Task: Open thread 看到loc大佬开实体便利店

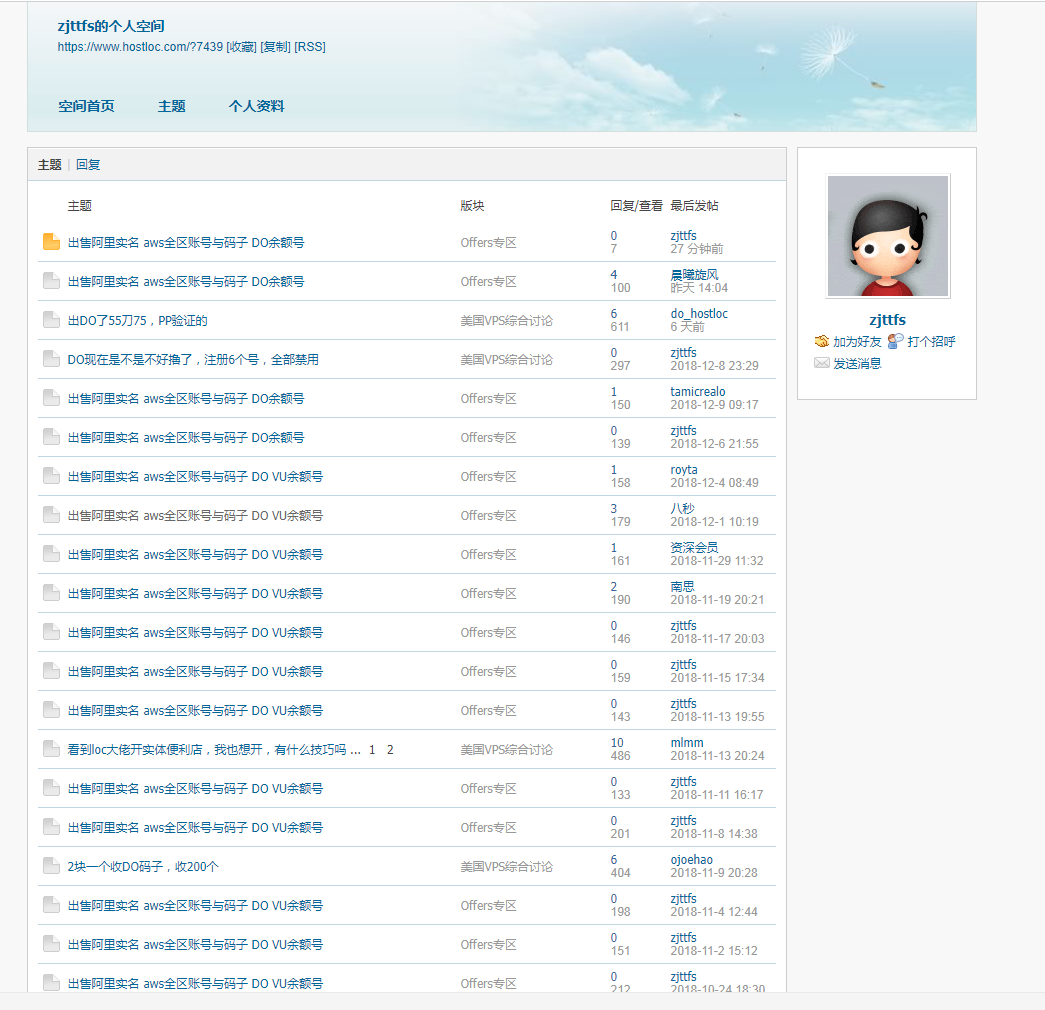Action: tap(207, 750)
